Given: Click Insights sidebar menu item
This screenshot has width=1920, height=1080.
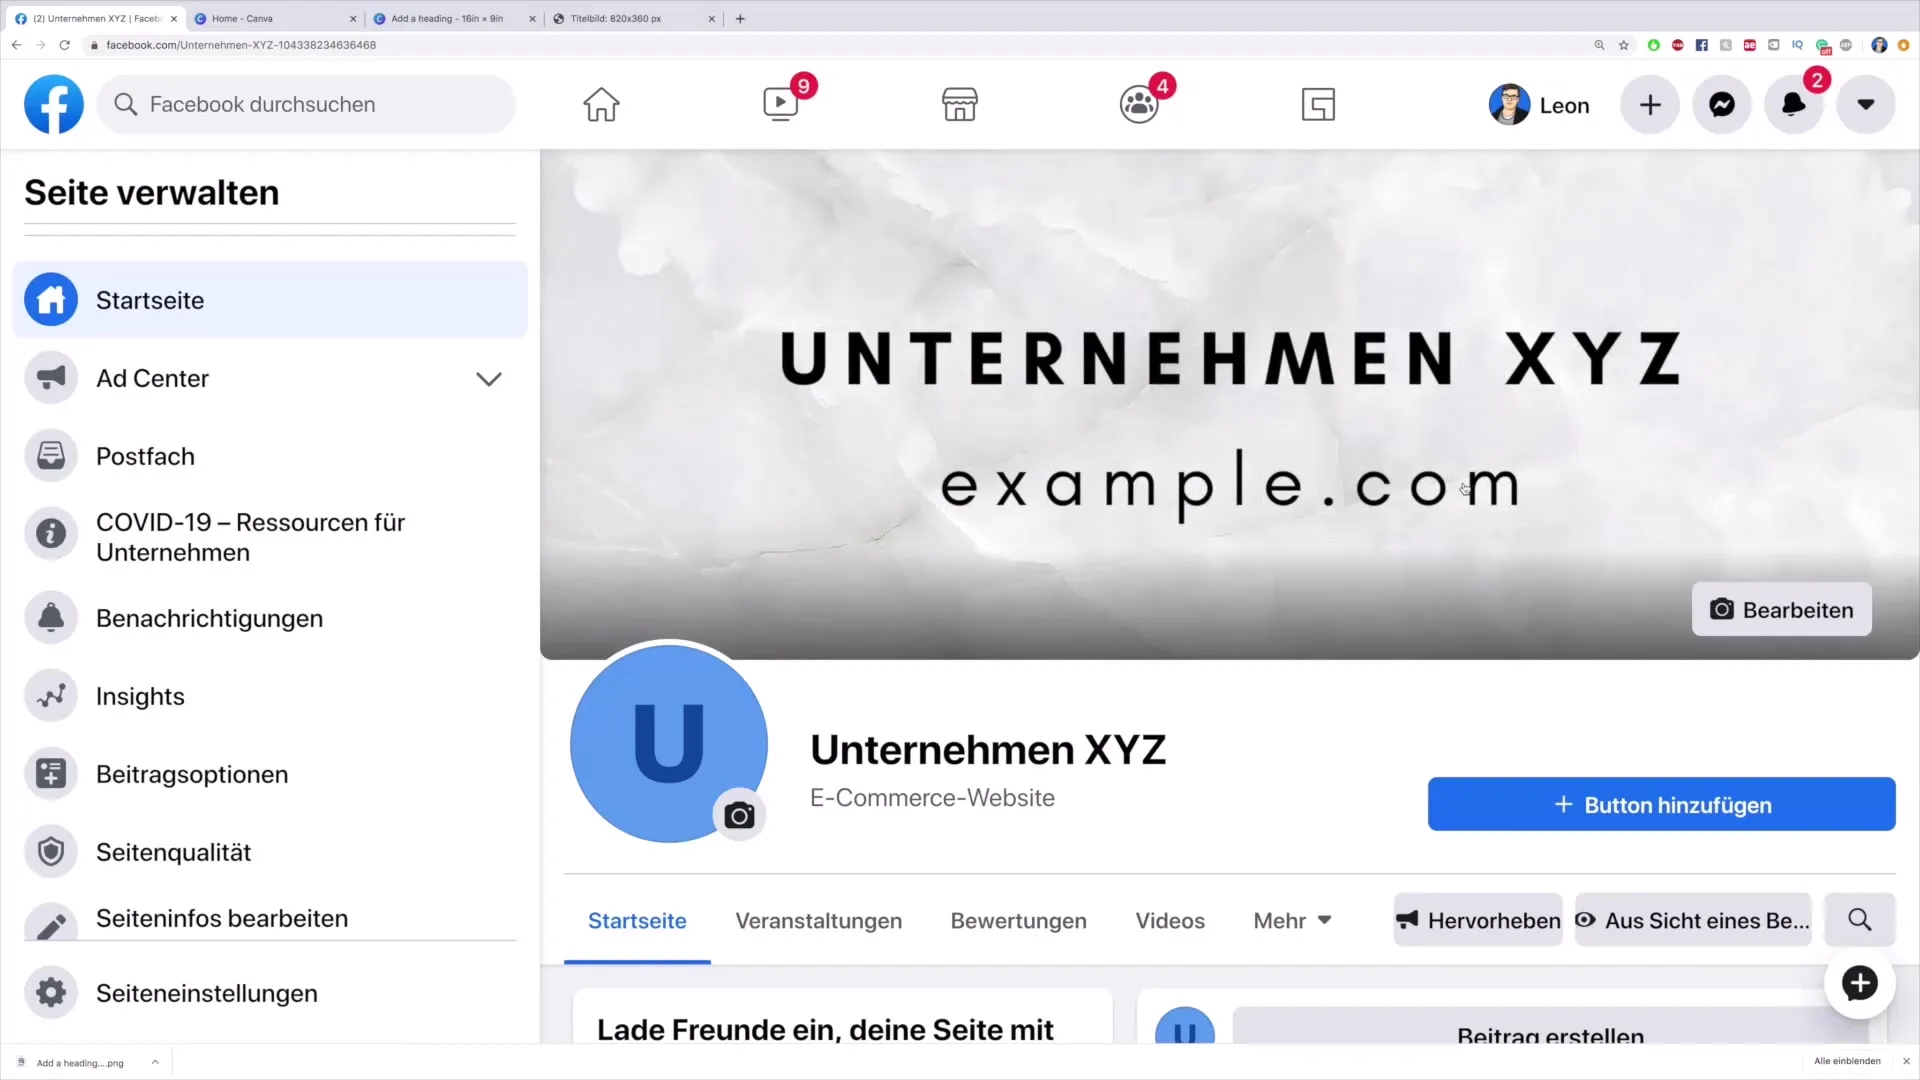Looking at the screenshot, I should point(140,695).
